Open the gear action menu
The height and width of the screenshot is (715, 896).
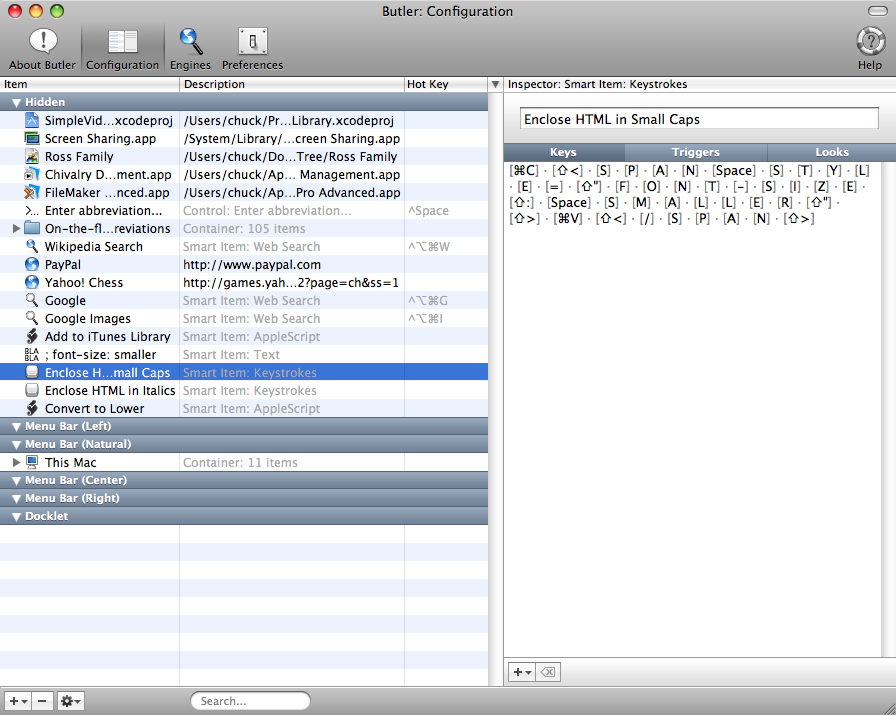tap(71, 701)
